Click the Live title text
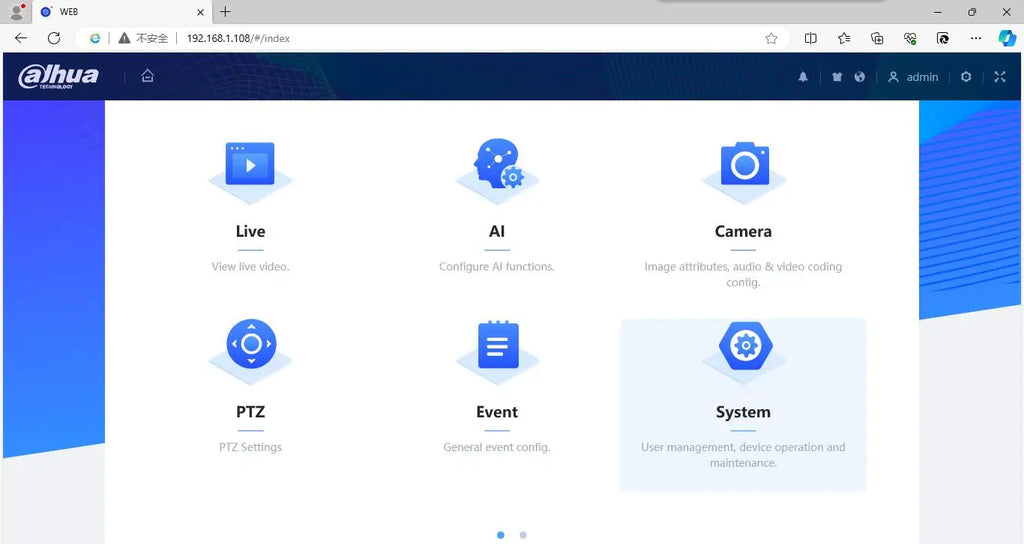This screenshot has height=544, width=1024. (x=251, y=231)
